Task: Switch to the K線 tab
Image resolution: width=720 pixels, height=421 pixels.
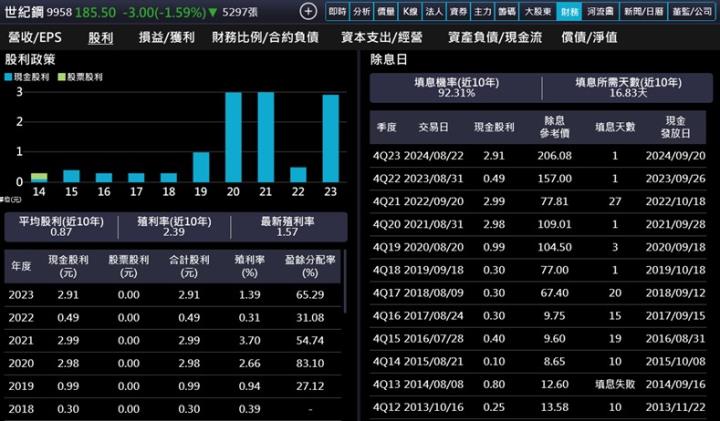Action: coord(410,11)
